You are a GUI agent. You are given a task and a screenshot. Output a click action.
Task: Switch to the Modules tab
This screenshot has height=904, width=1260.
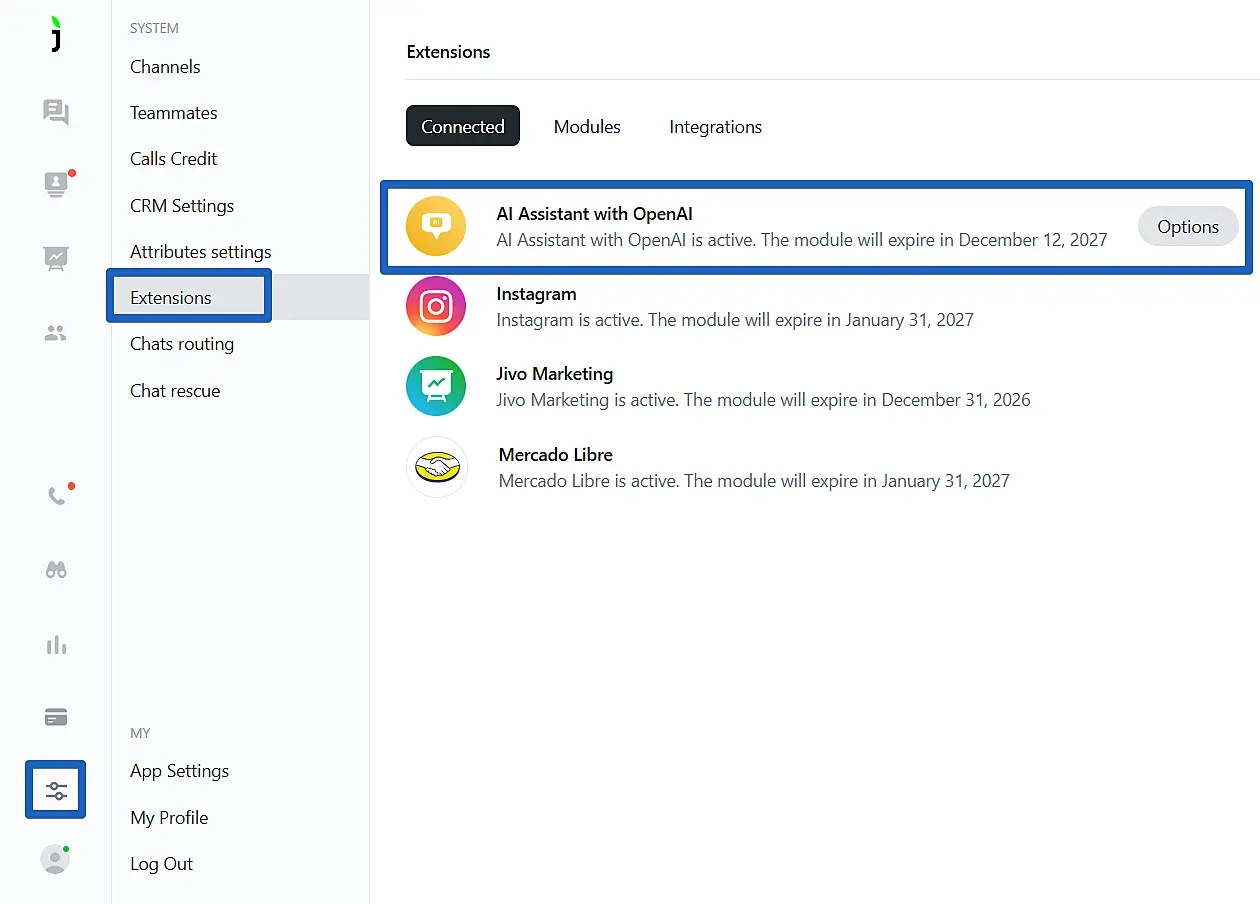tap(587, 127)
